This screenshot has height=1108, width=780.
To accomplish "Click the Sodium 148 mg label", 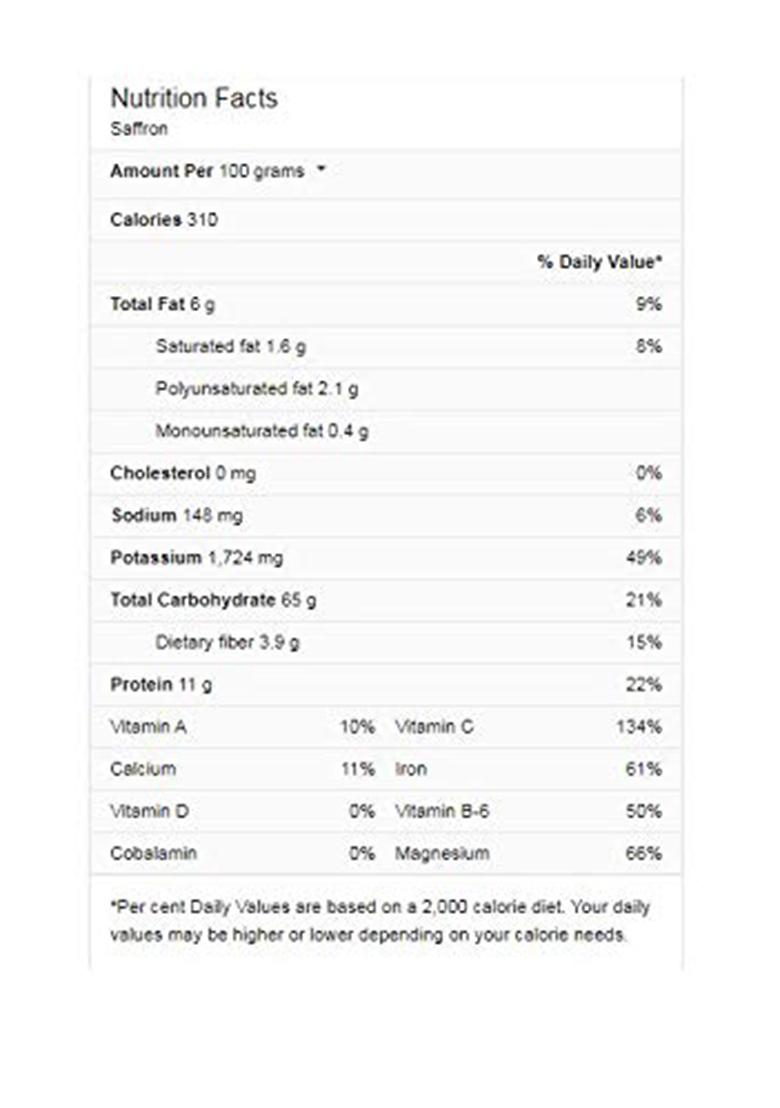I will 176,516.
